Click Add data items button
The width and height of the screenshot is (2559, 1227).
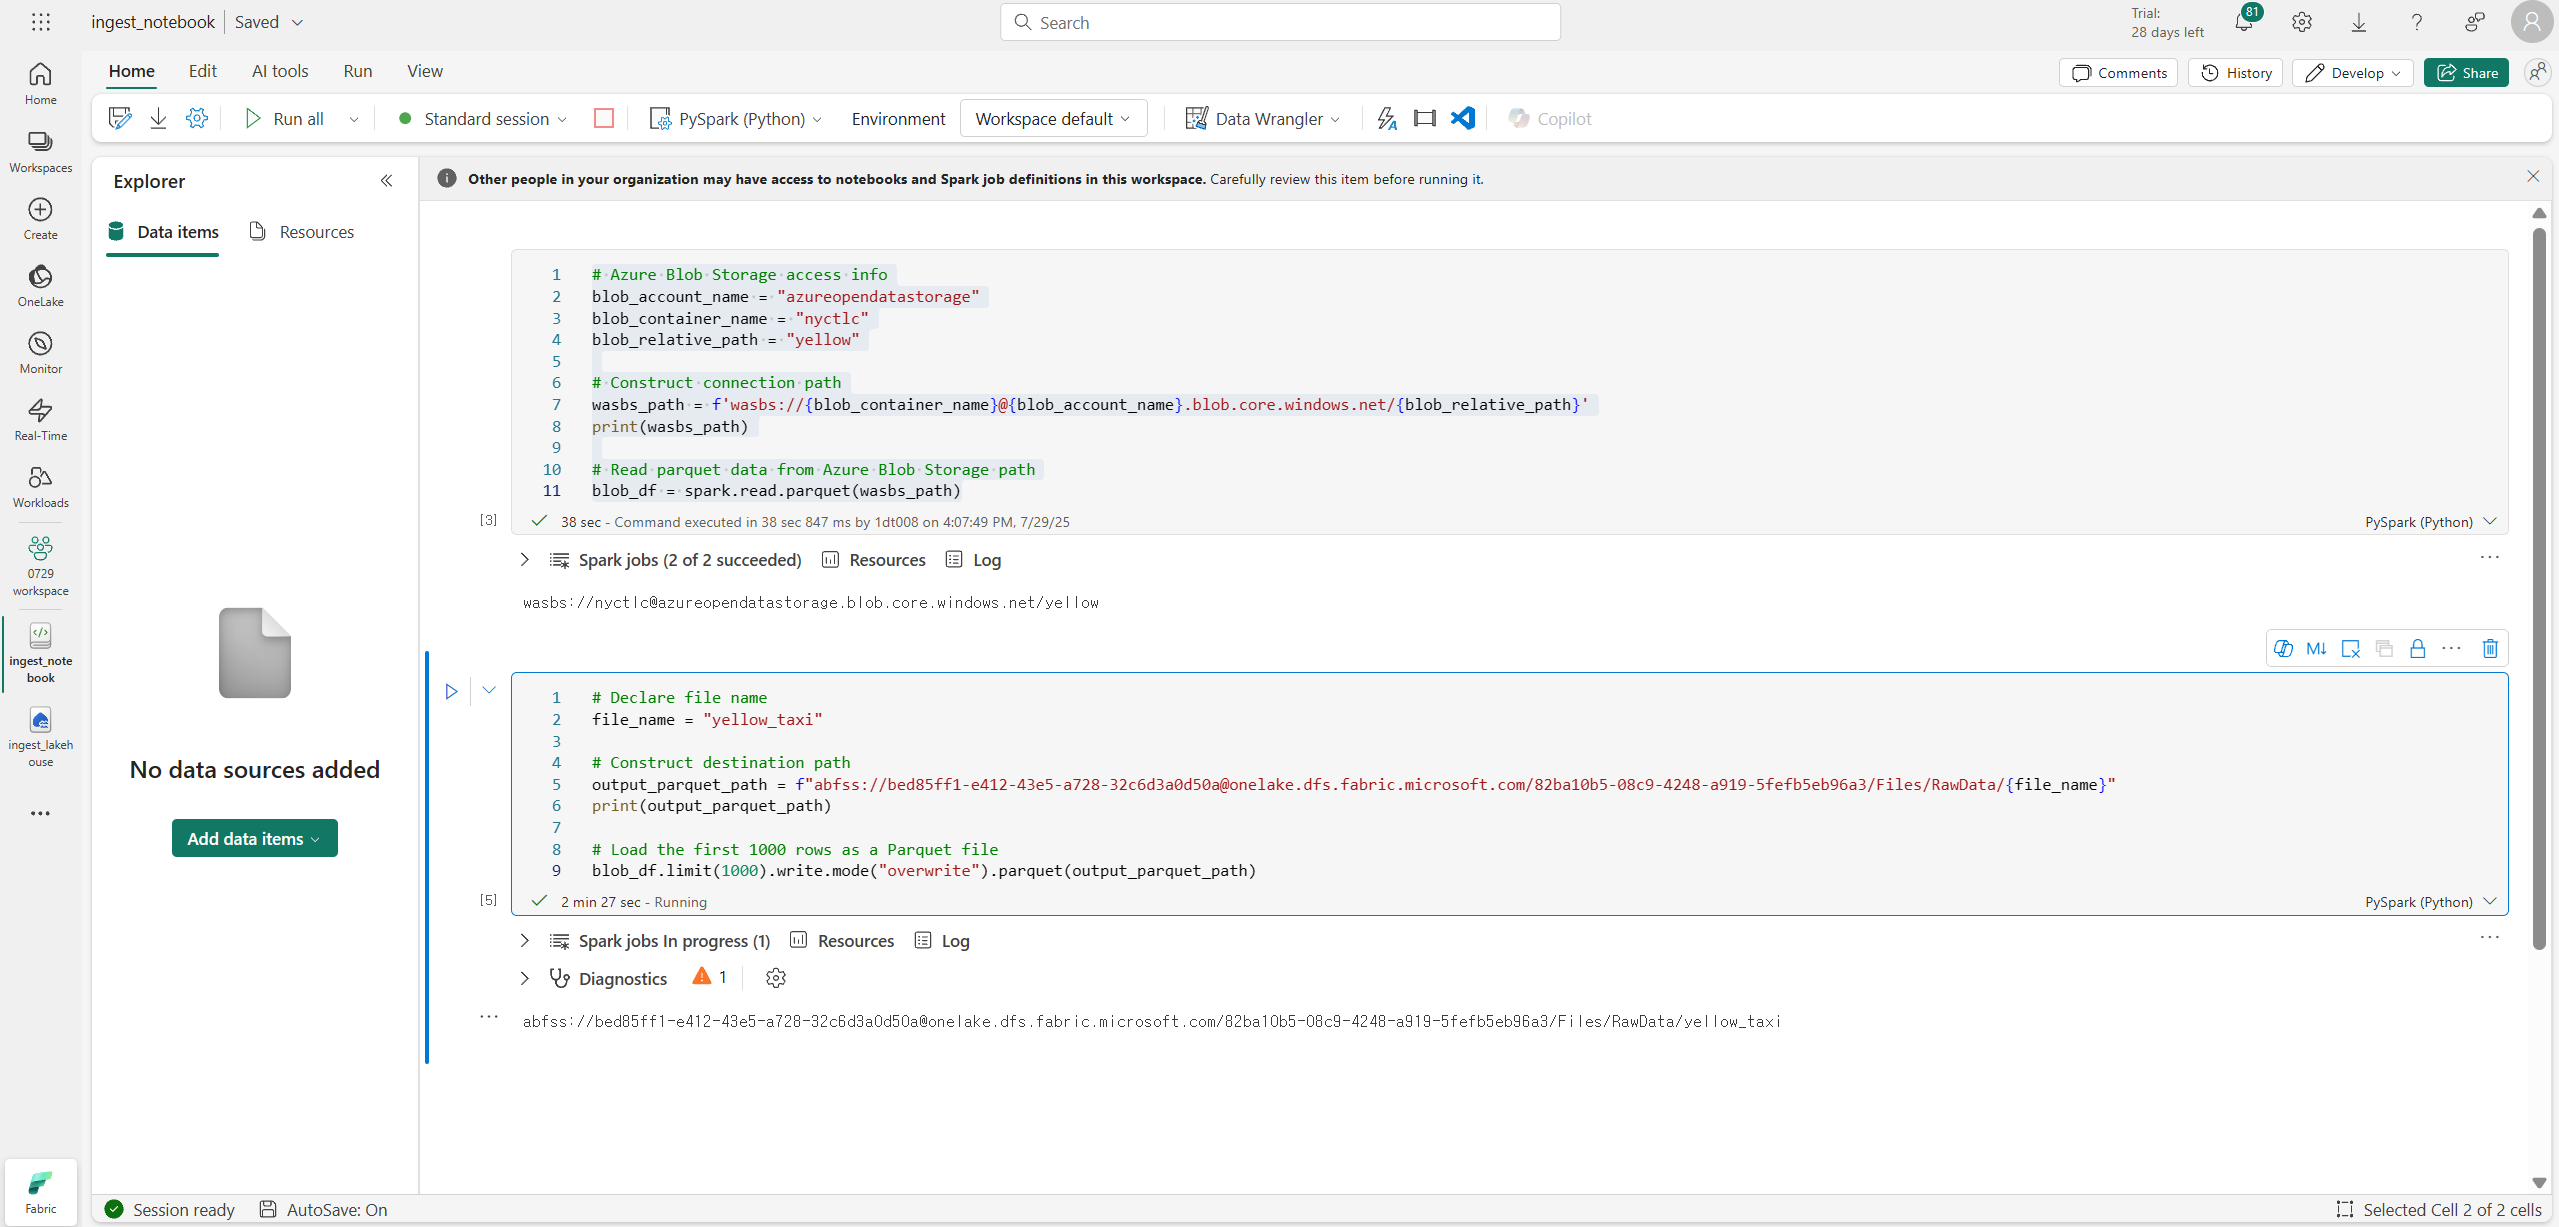click(x=254, y=838)
